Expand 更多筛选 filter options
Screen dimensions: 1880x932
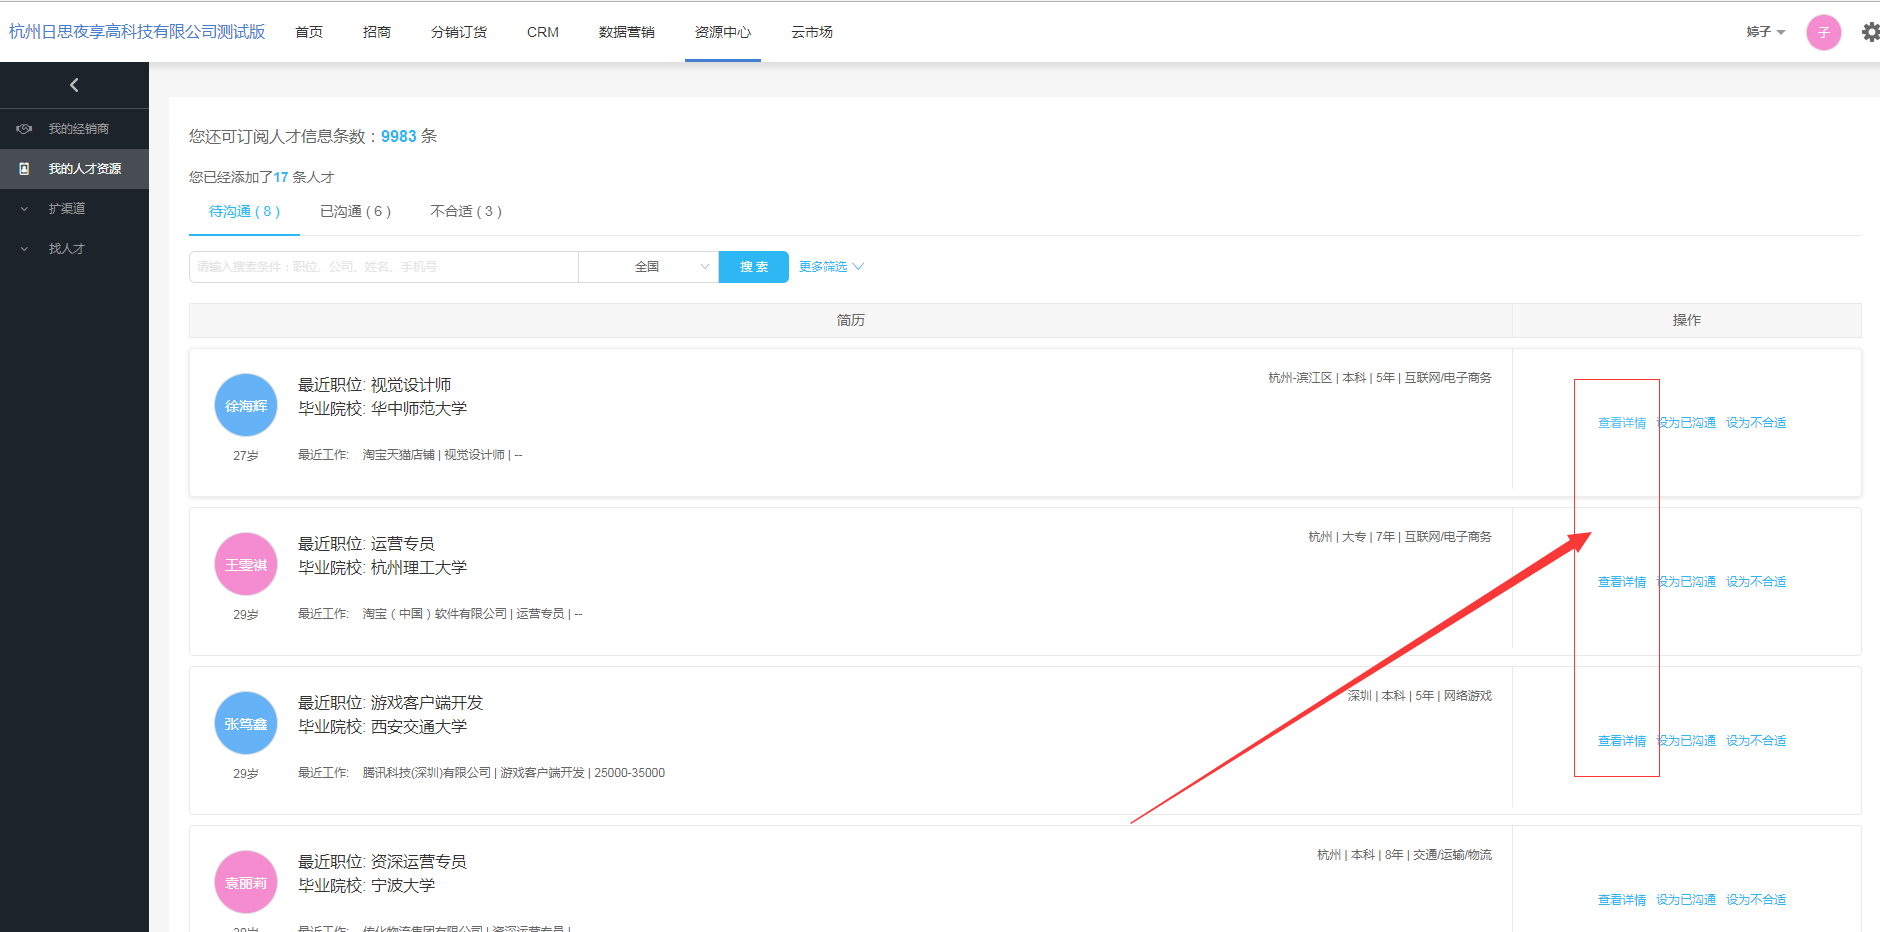coord(830,267)
